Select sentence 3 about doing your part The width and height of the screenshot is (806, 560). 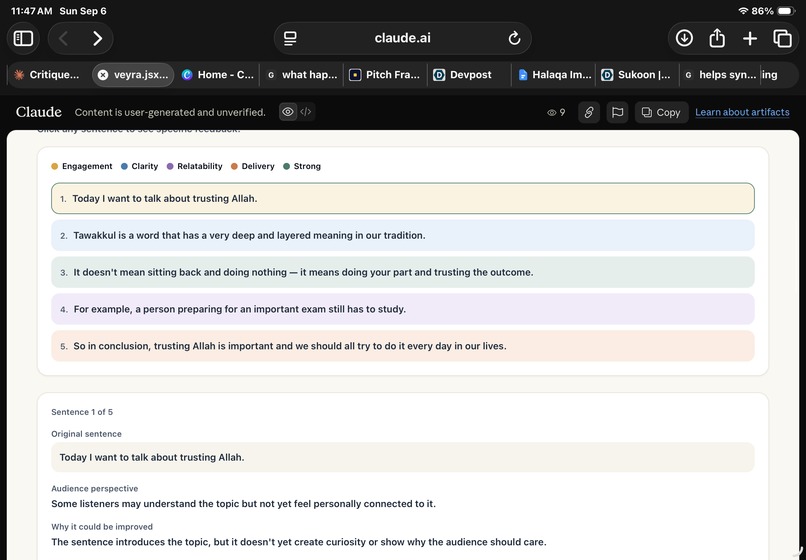[402, 272]
